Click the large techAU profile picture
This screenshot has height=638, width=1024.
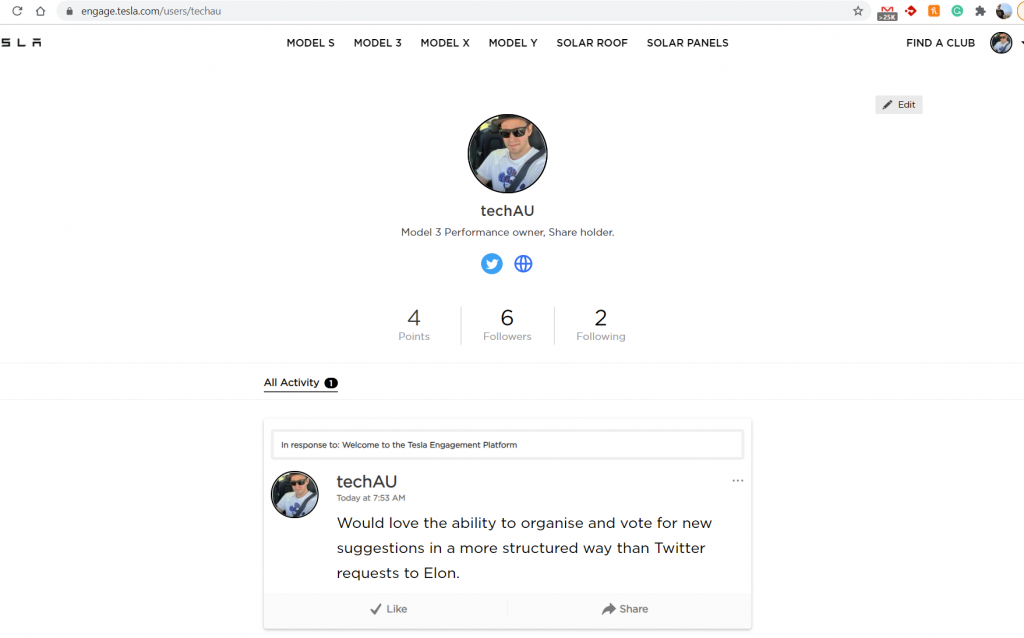[x=507, y=154]
